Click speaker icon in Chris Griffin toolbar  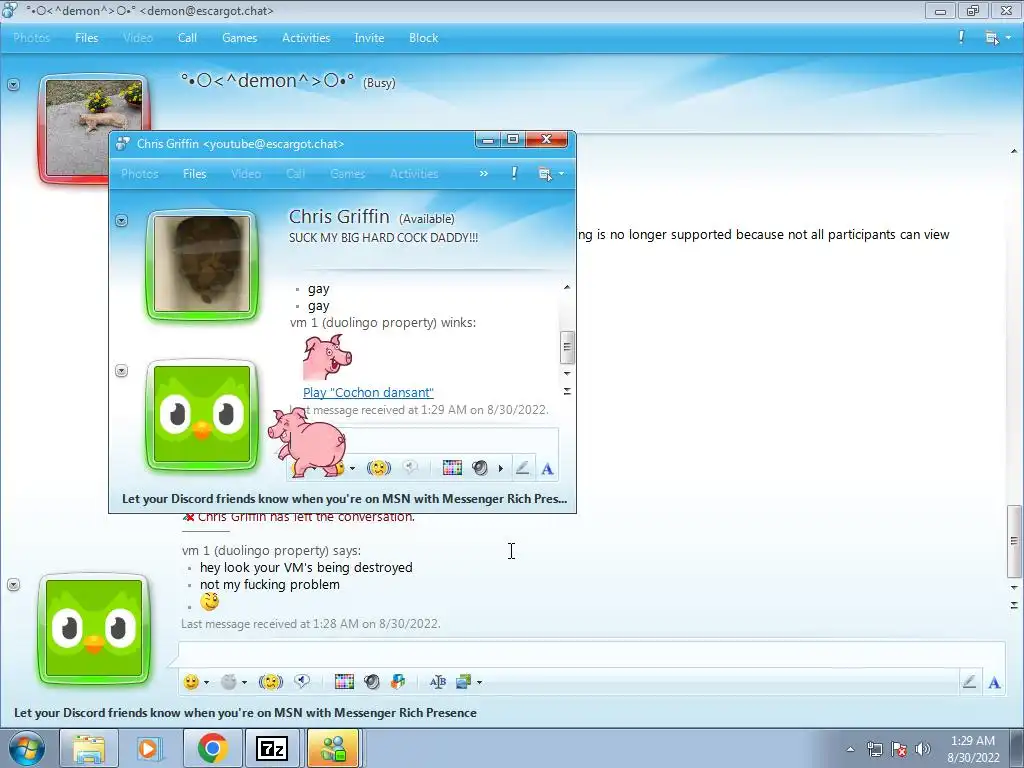click(480, 468)
